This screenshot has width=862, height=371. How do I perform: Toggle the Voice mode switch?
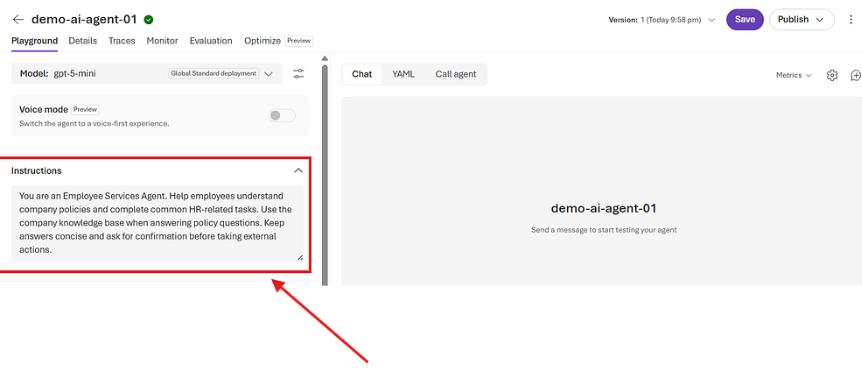pyautogui.click(x=282, y=115)
